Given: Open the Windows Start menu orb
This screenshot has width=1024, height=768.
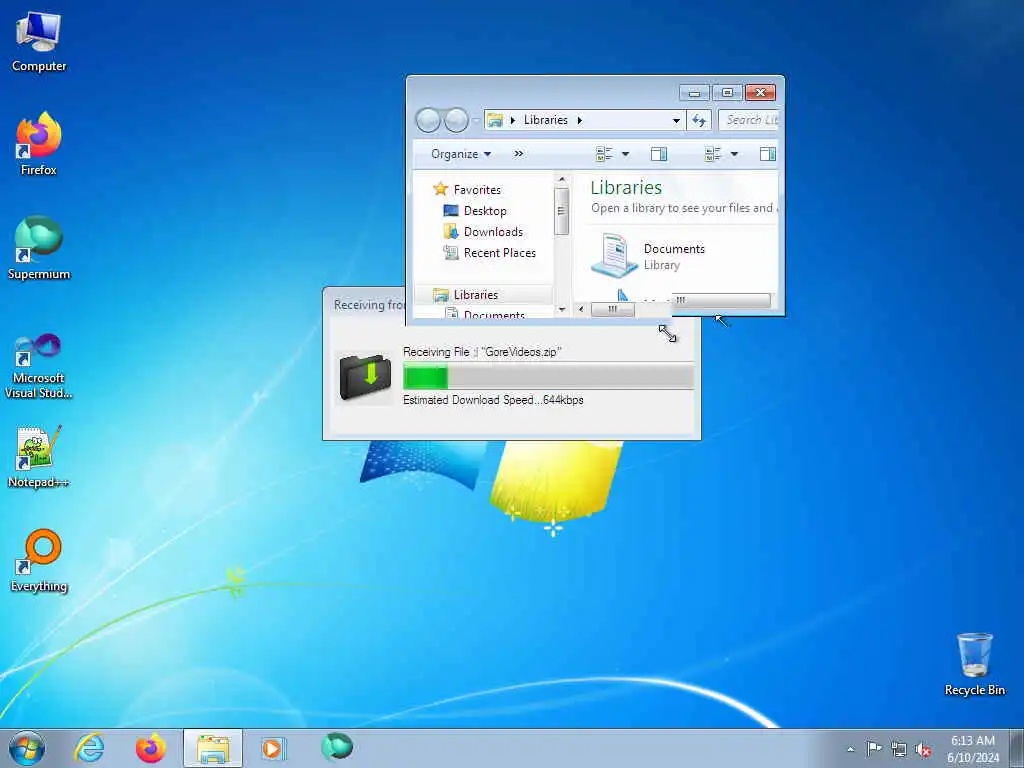Looking at the screenshot, I should point(27,748).
